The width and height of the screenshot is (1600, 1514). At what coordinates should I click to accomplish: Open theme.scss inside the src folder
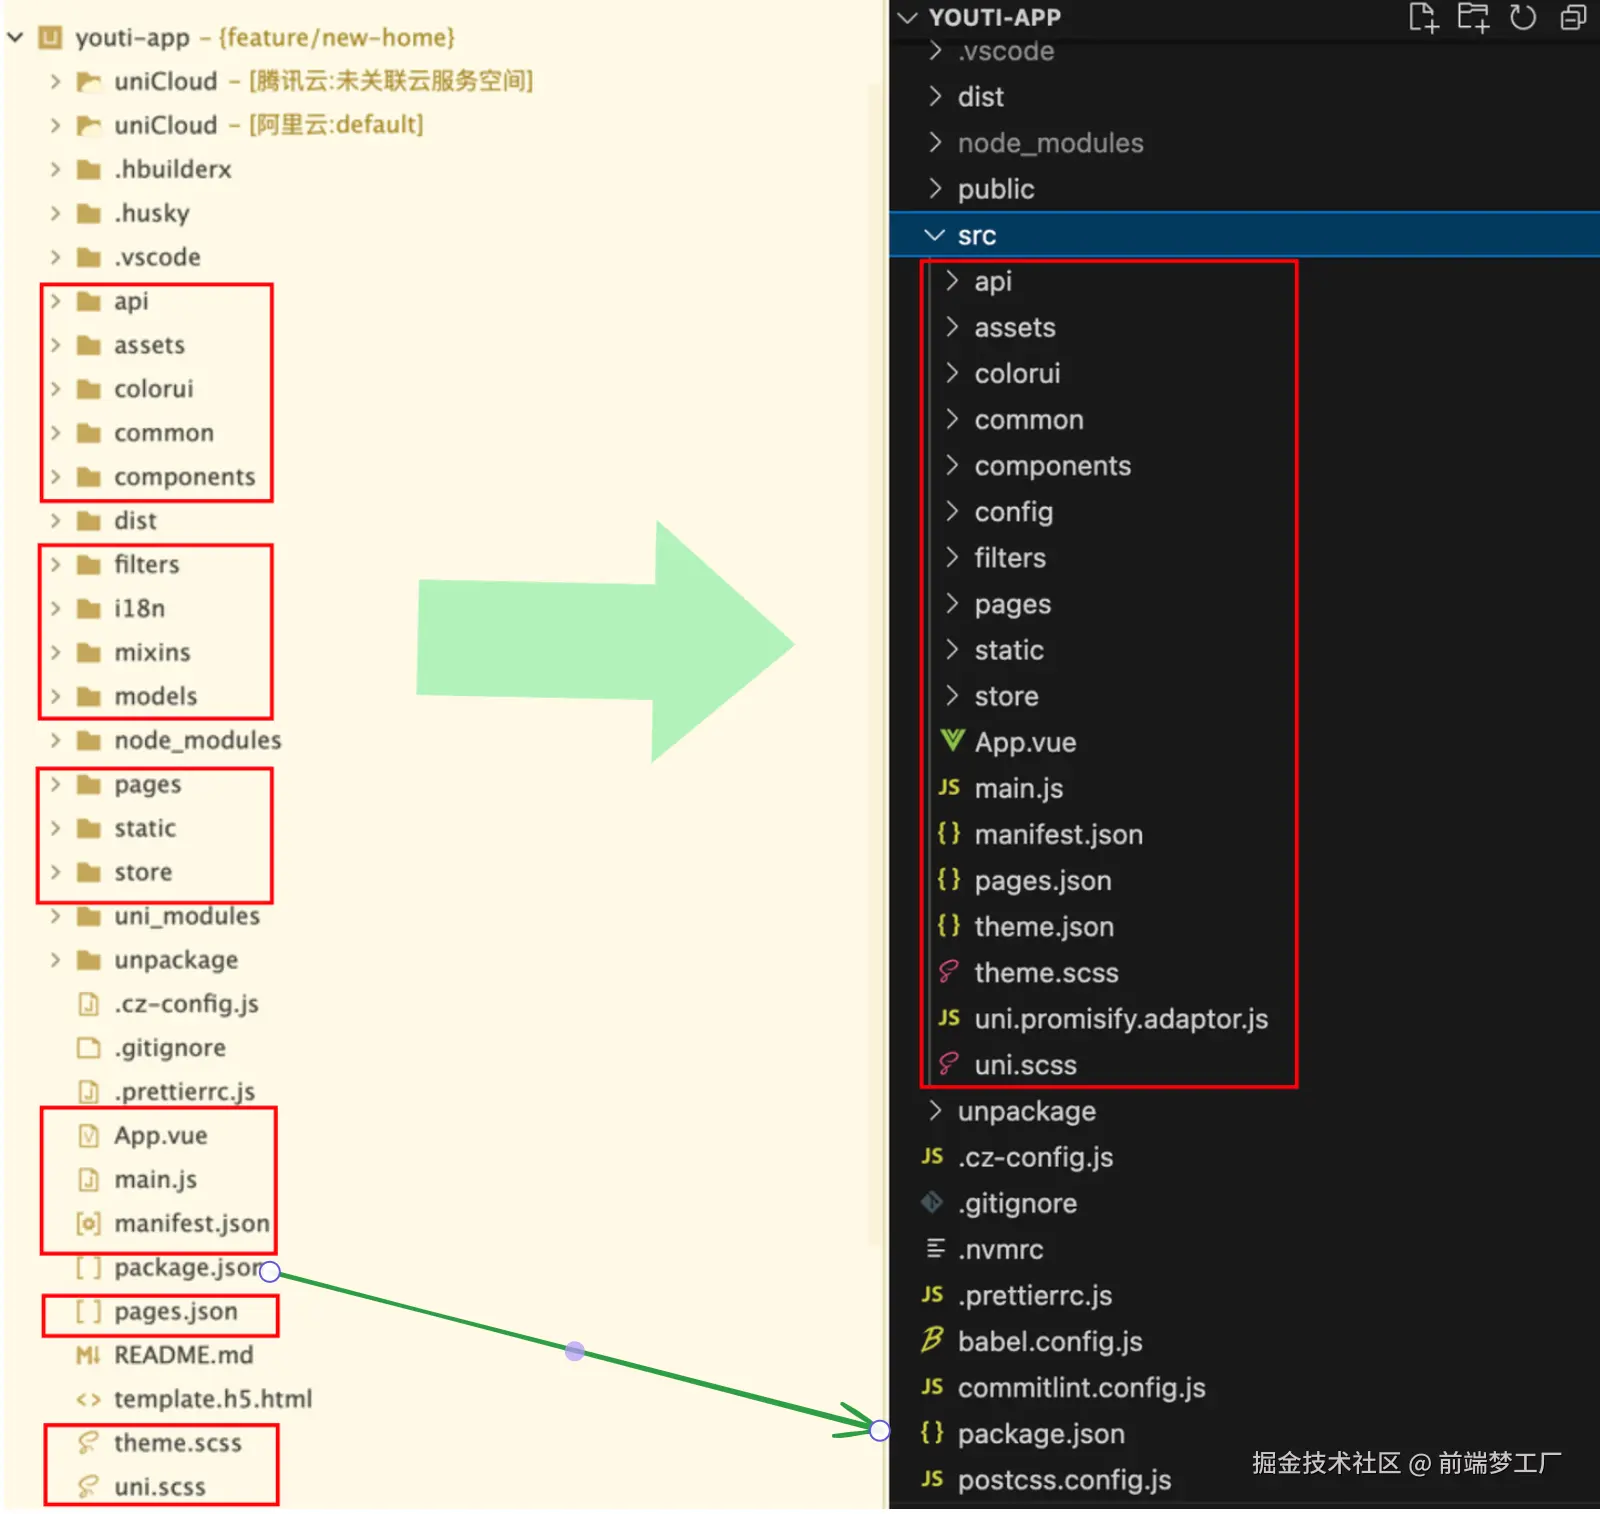1046,972
